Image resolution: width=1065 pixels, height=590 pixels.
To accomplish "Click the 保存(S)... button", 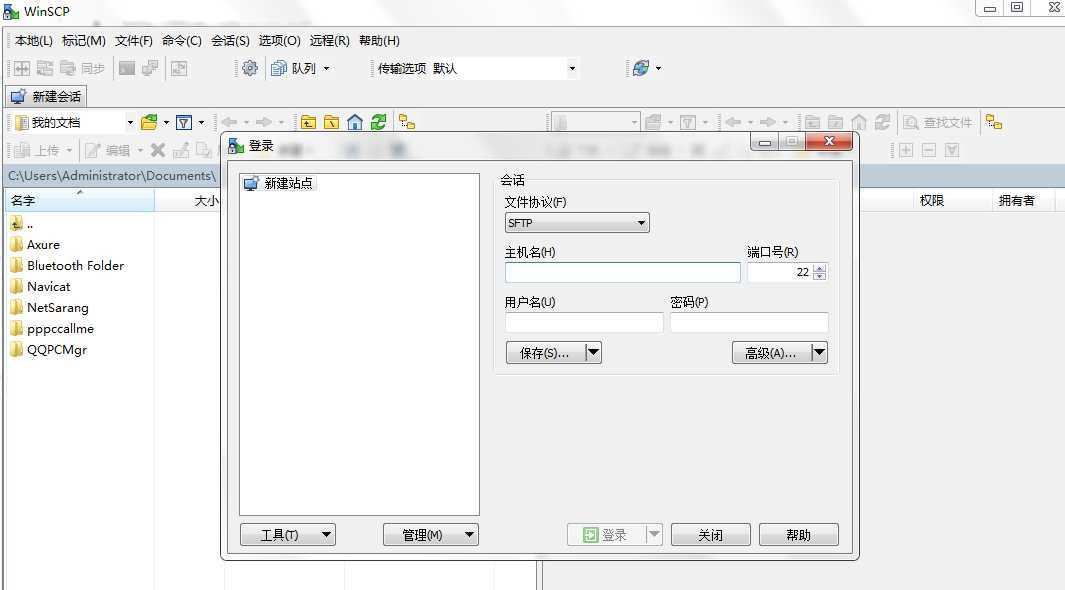I will pyautogui.click(x=545, y=352).
